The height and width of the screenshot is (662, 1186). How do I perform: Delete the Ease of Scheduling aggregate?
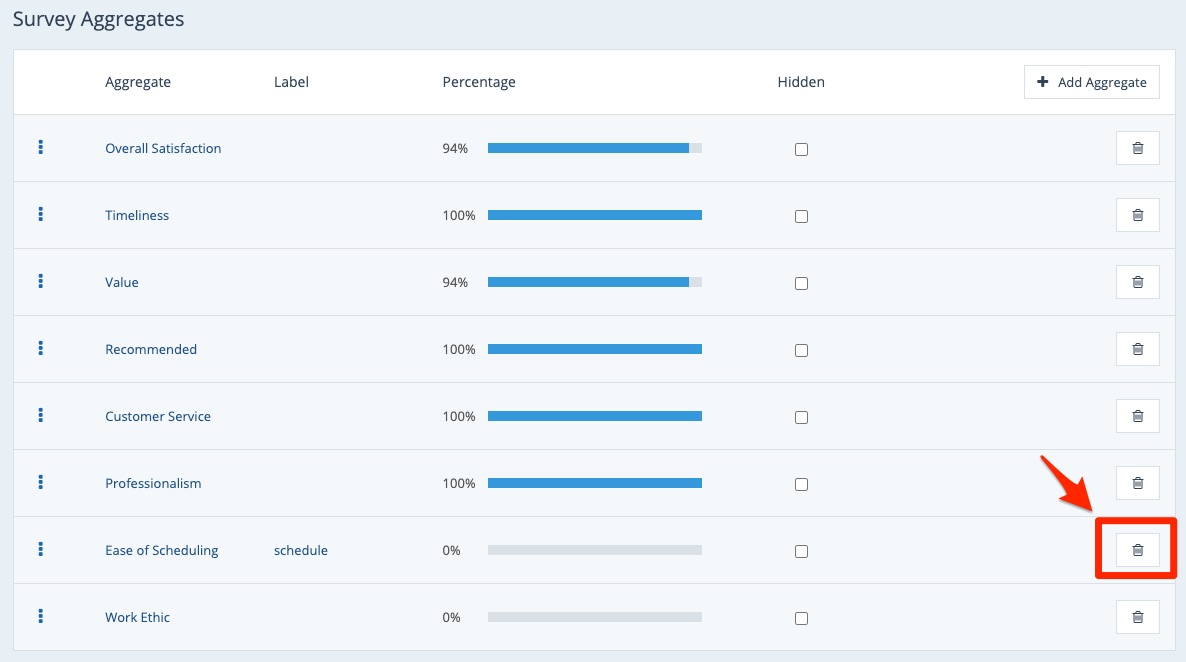coord(1137,550)
